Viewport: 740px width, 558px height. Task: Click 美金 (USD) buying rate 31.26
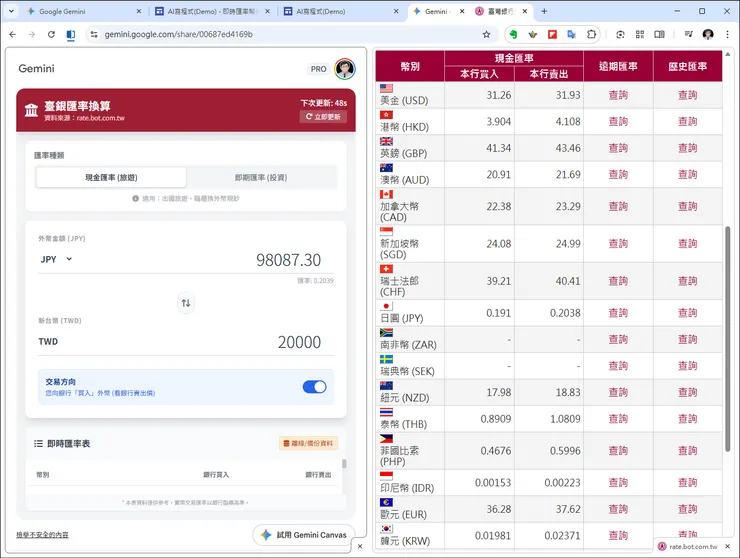coord(499,95)
